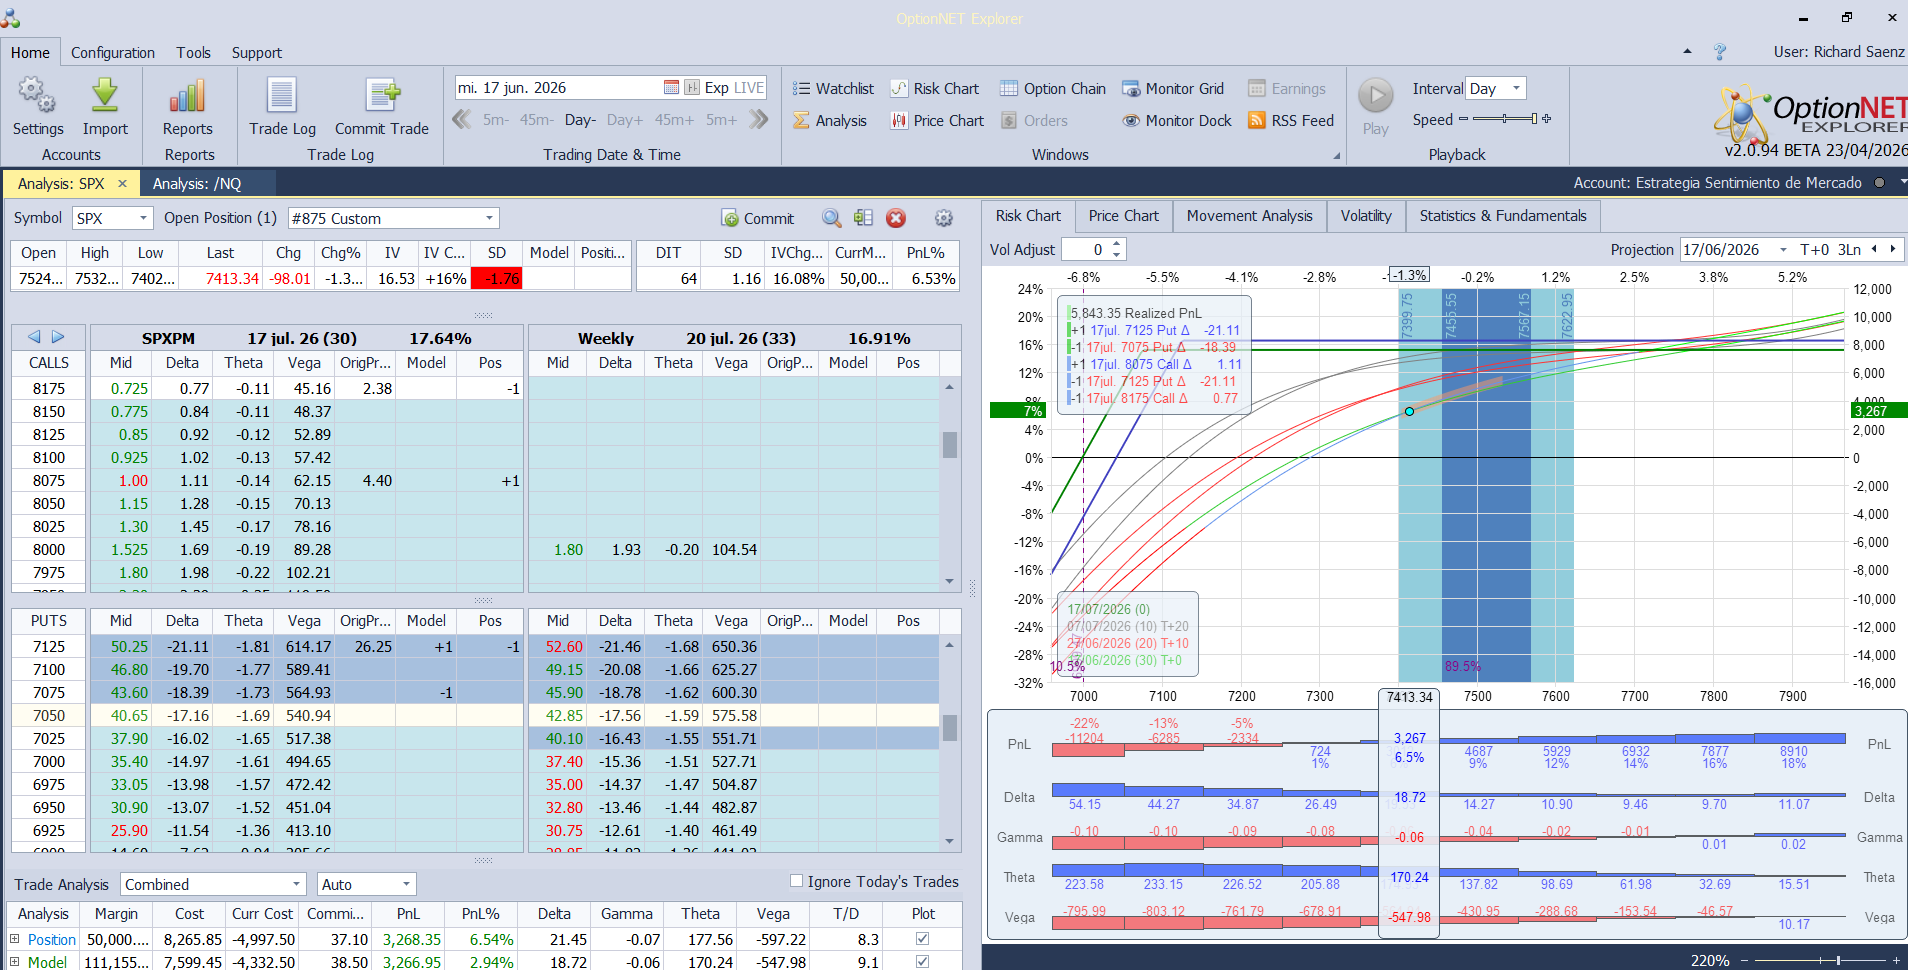Open the Settings gears icon
Screen dimensions: 1908x970
click(37, 96)
